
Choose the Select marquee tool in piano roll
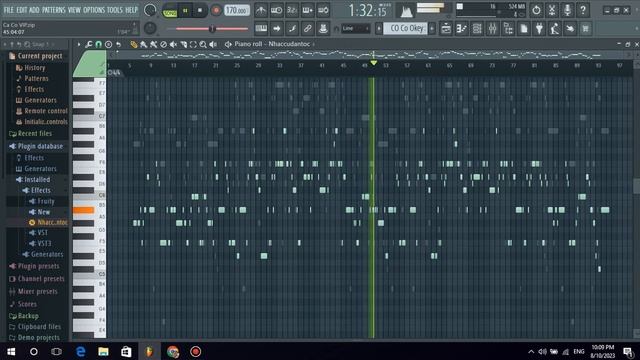point(193,44)
